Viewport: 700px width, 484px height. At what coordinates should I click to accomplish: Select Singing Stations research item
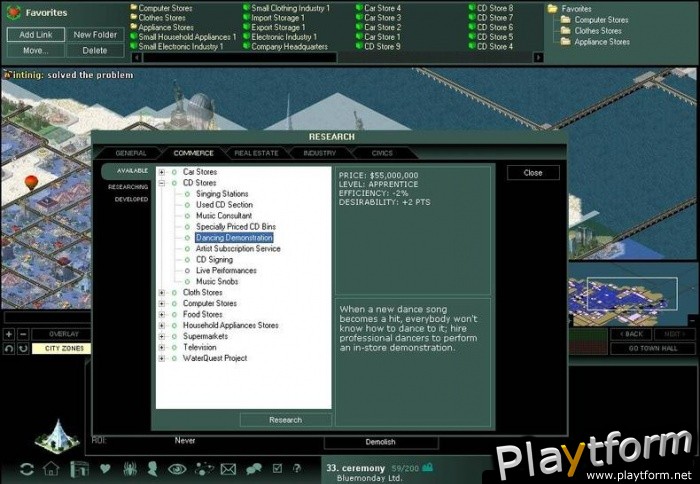222,194
